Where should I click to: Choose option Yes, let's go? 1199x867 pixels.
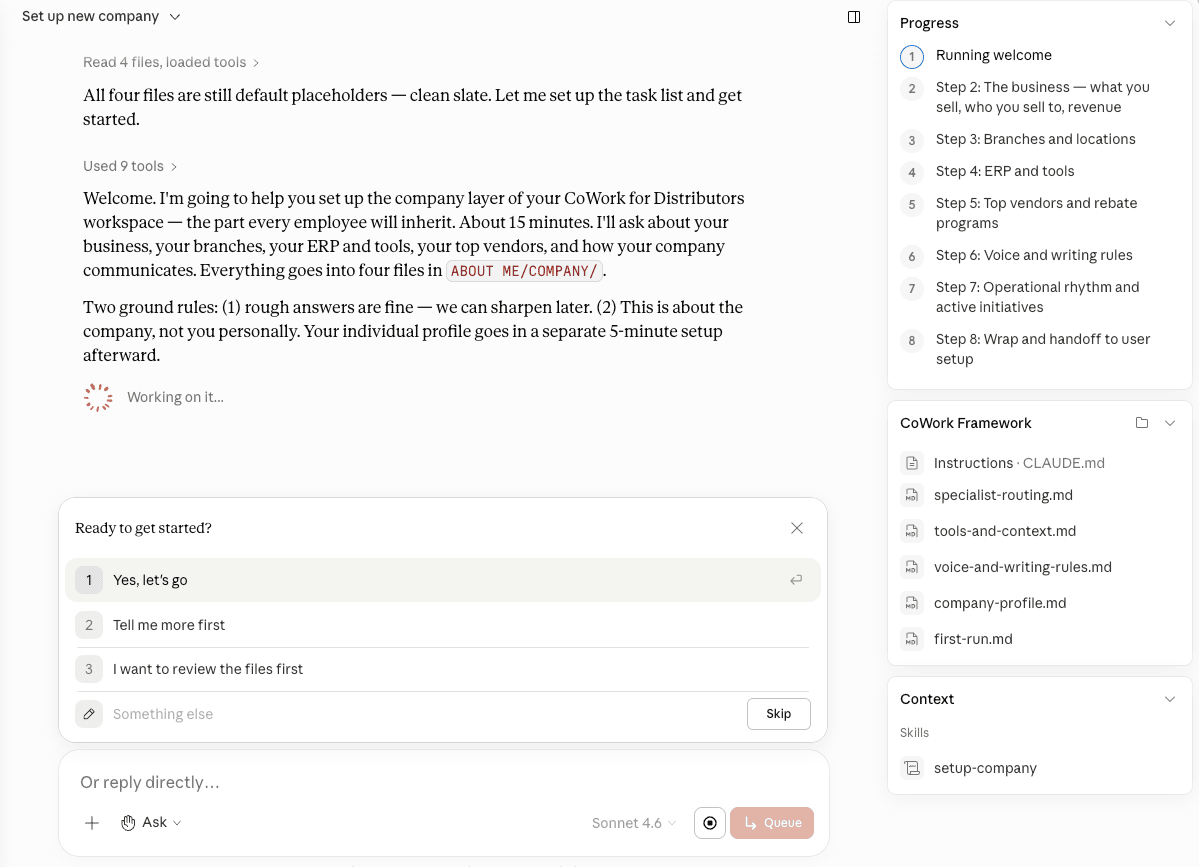443,580
